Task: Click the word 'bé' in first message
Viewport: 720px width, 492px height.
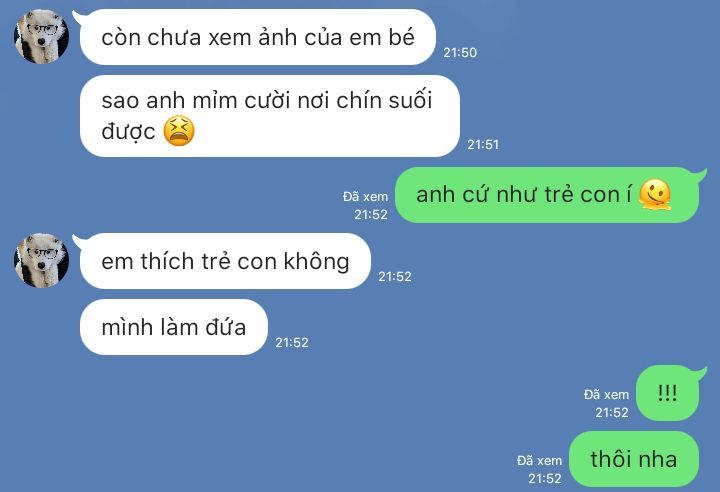Action: 402,37
